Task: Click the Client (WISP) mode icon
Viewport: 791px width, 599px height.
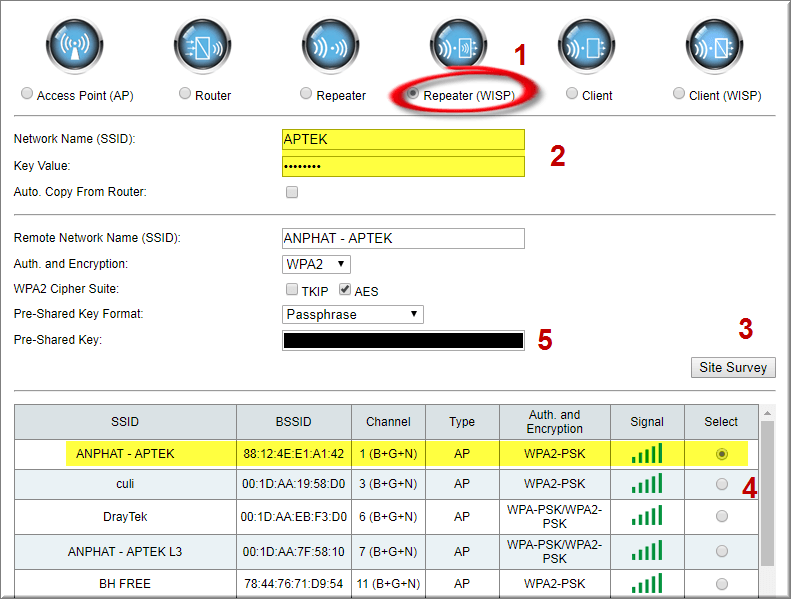Action: [714, 46]
